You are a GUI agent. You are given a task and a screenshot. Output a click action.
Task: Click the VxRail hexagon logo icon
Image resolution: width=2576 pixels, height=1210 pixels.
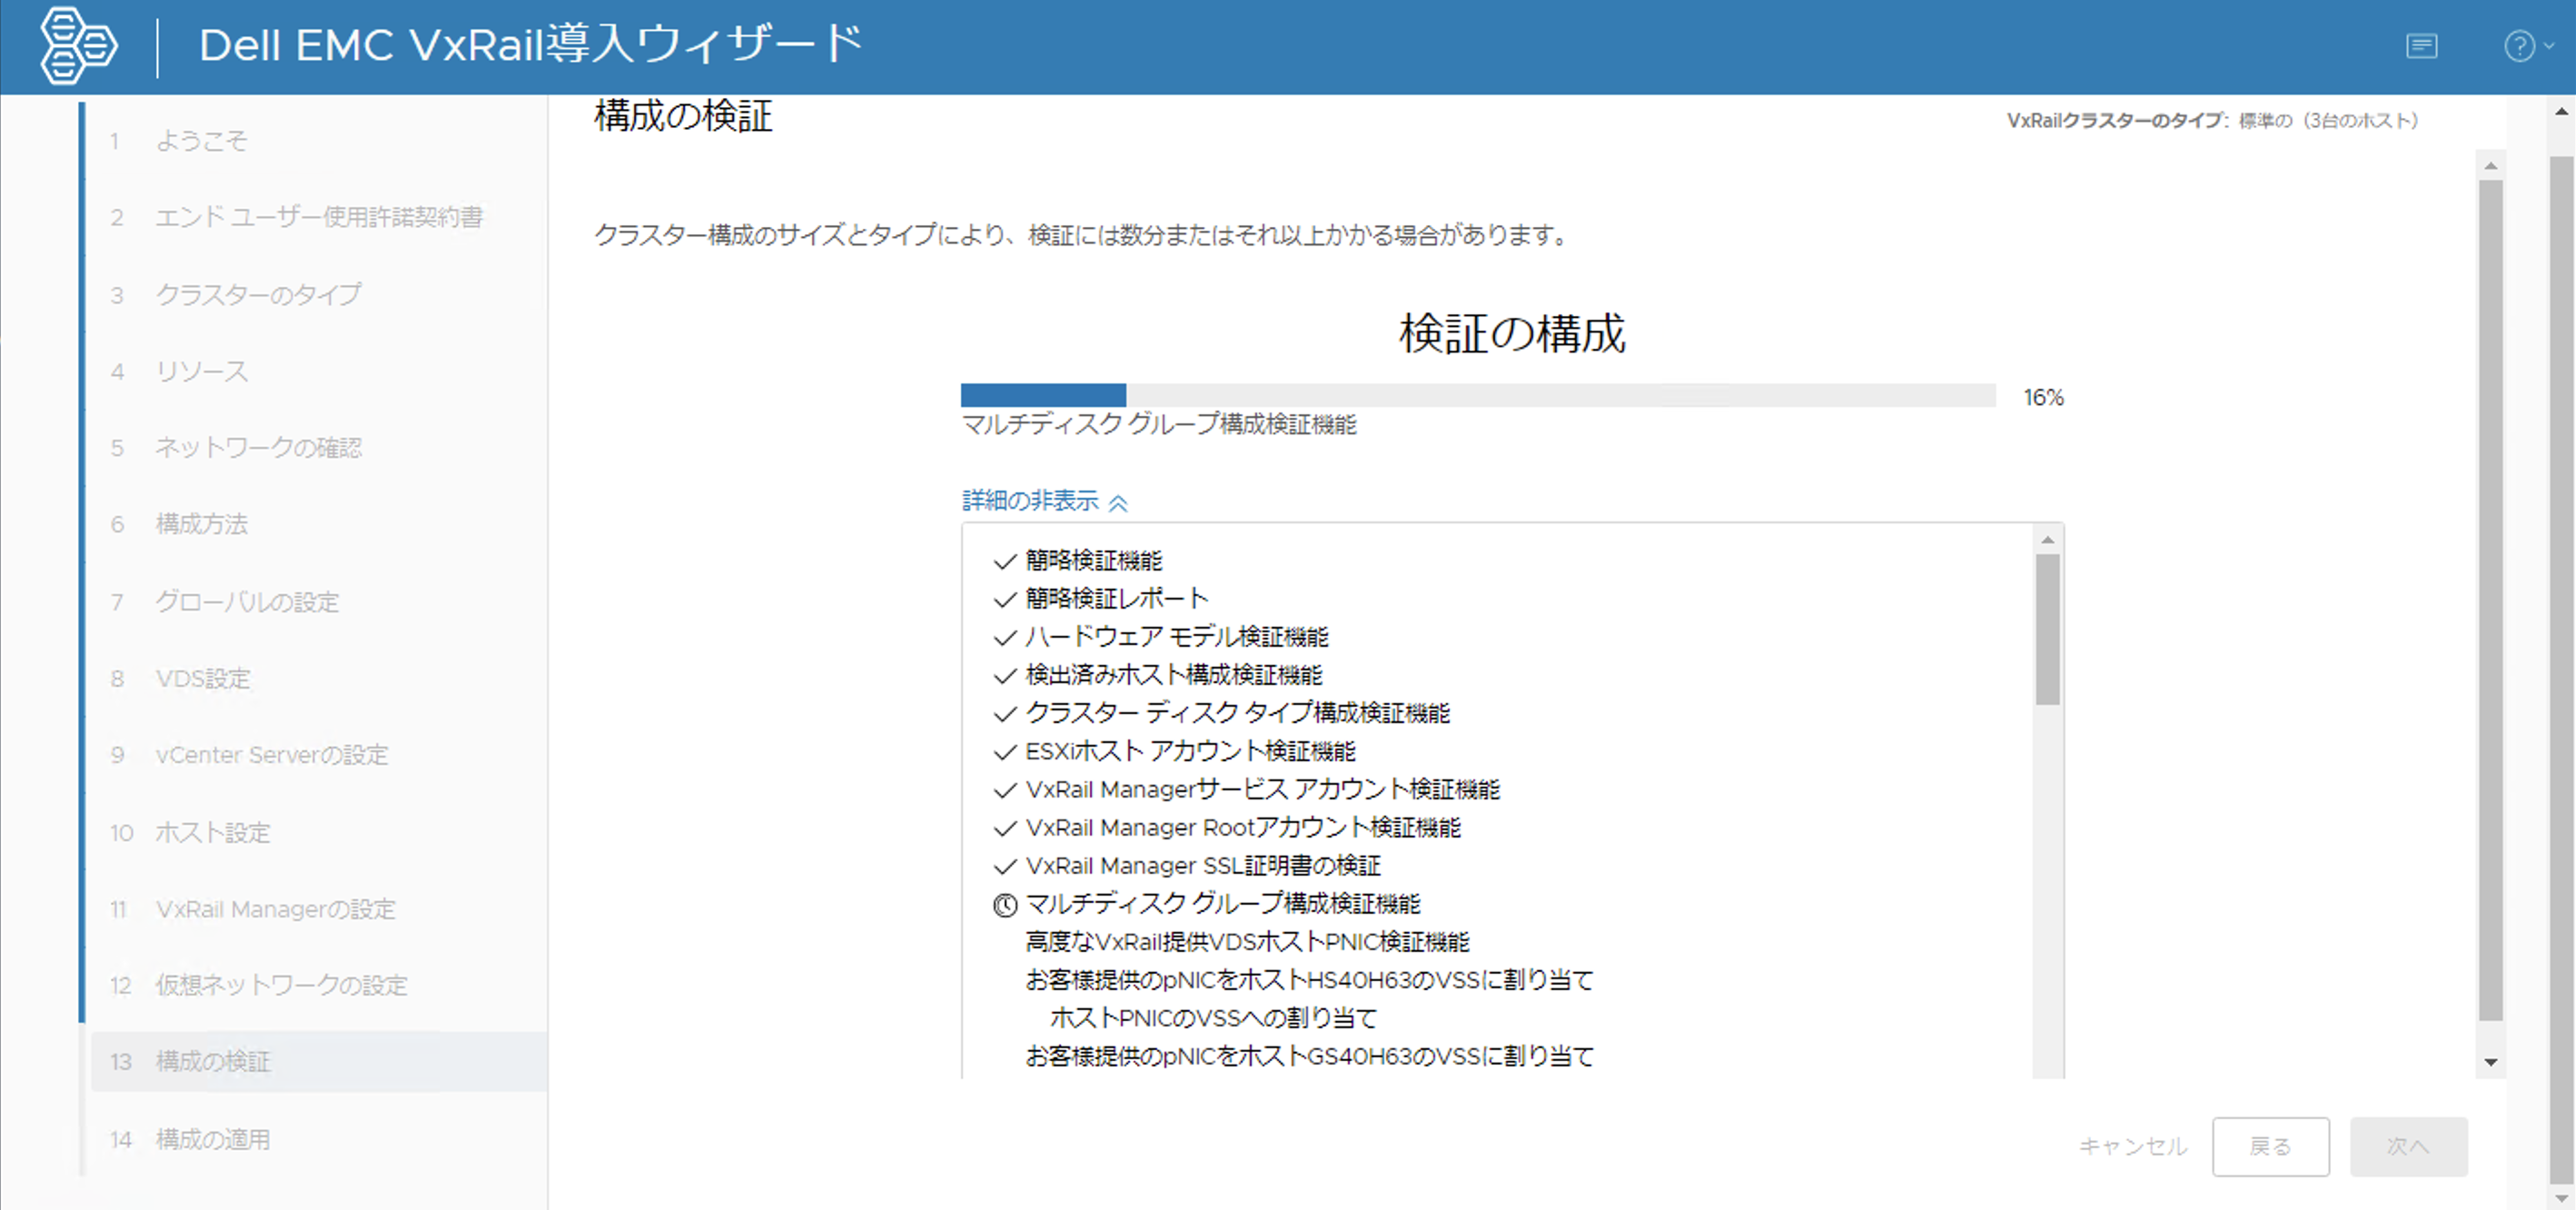(x=78, y=45)
